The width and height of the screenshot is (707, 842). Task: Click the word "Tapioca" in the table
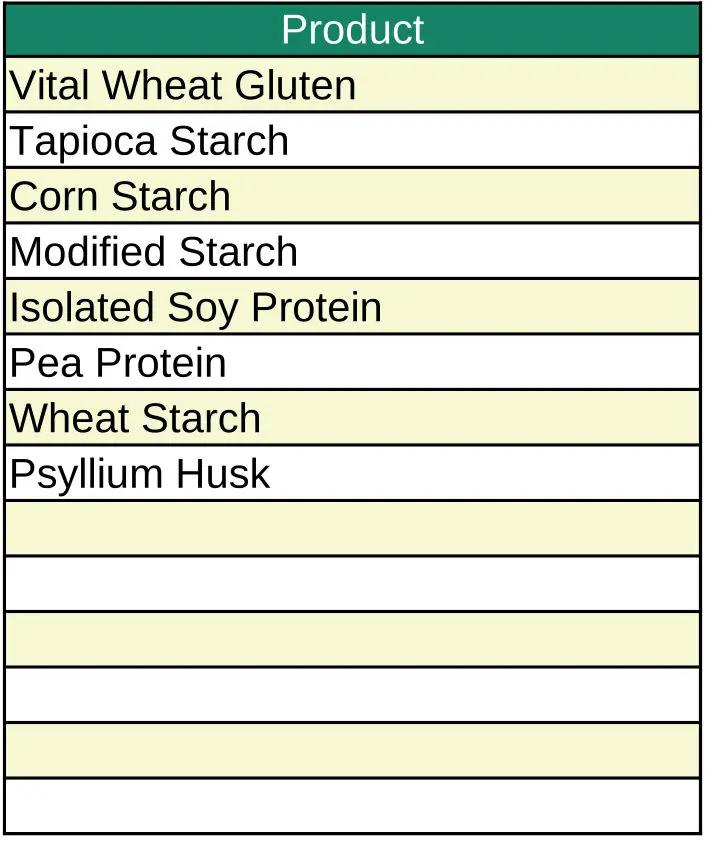(84, 142)
